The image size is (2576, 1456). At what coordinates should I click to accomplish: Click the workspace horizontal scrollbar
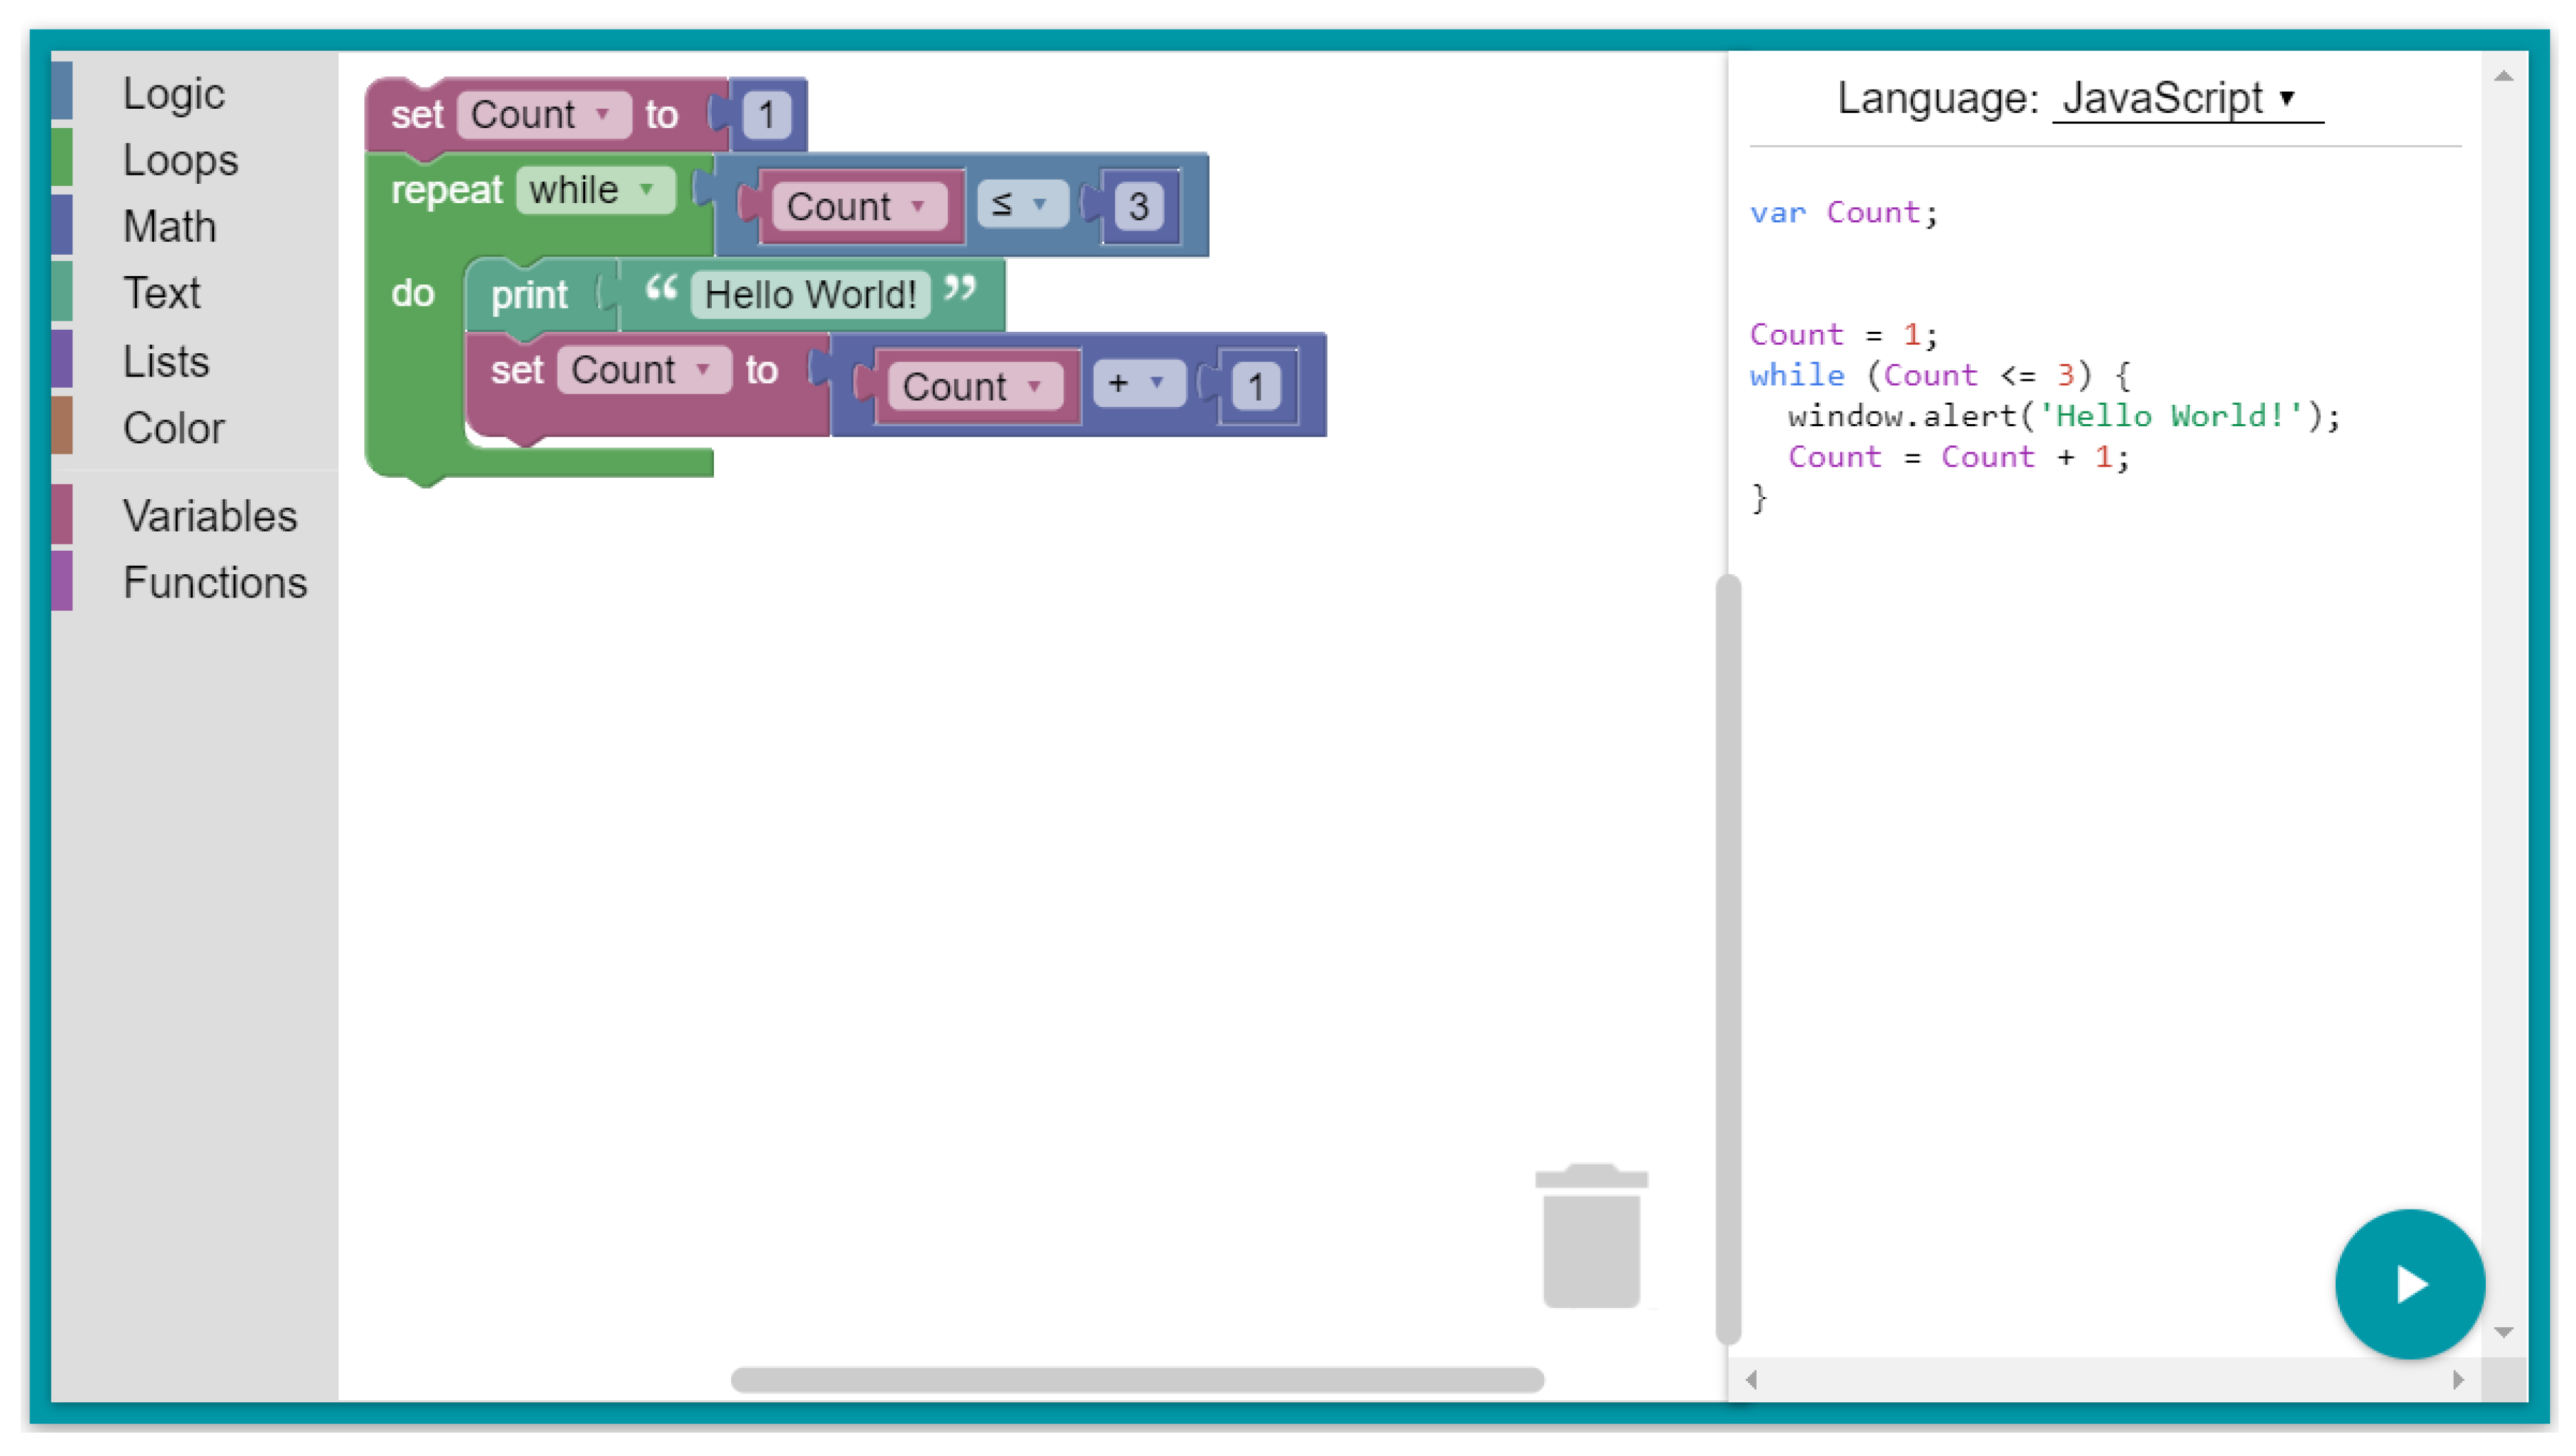pyautogui.click(x=1137, y=1380)
